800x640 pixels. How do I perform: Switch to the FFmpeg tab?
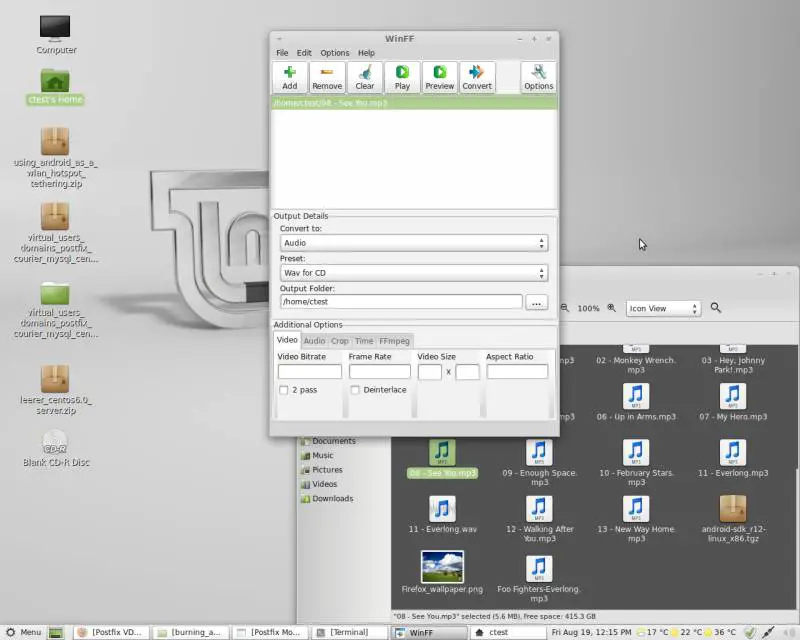click(x=394, y=341)
